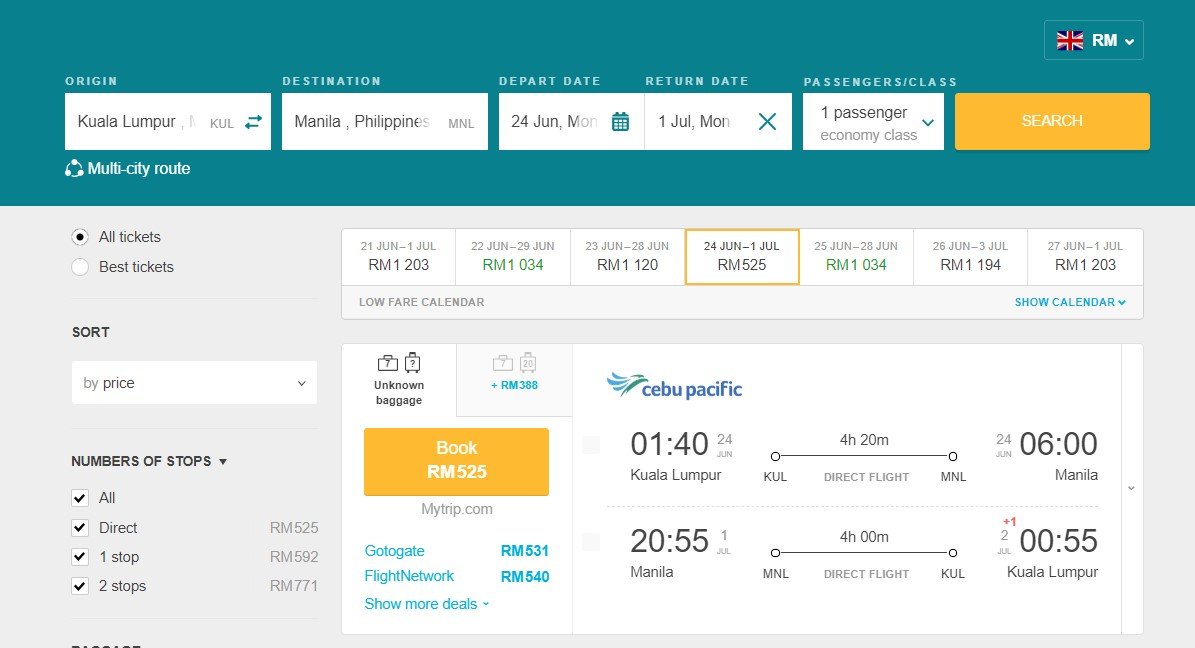1195x648 pixels.
Task: Book the RM525 Mytrip.com ticket
Action: (457, 461)
